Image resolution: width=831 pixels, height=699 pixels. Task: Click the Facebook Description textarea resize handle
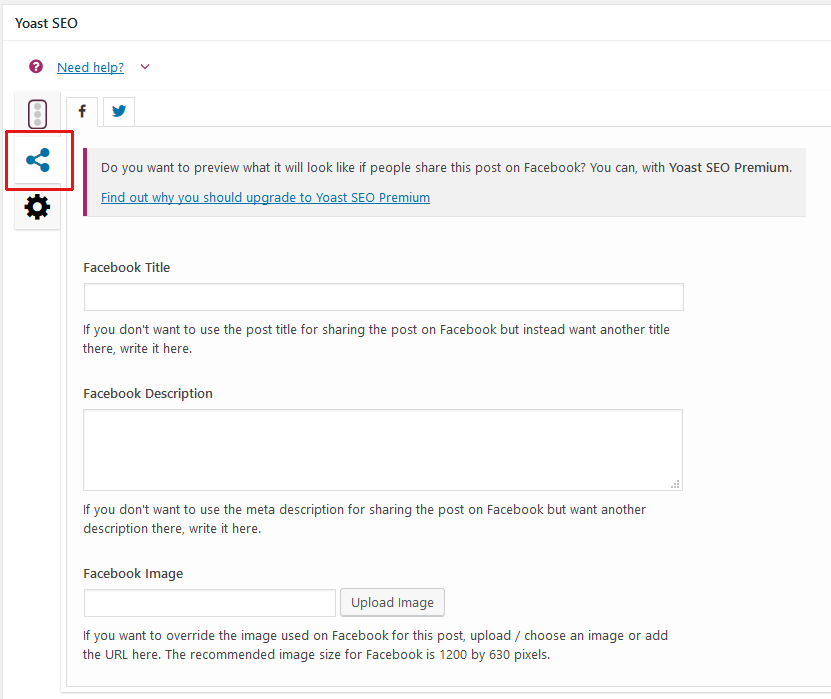[x=676, y=484]
